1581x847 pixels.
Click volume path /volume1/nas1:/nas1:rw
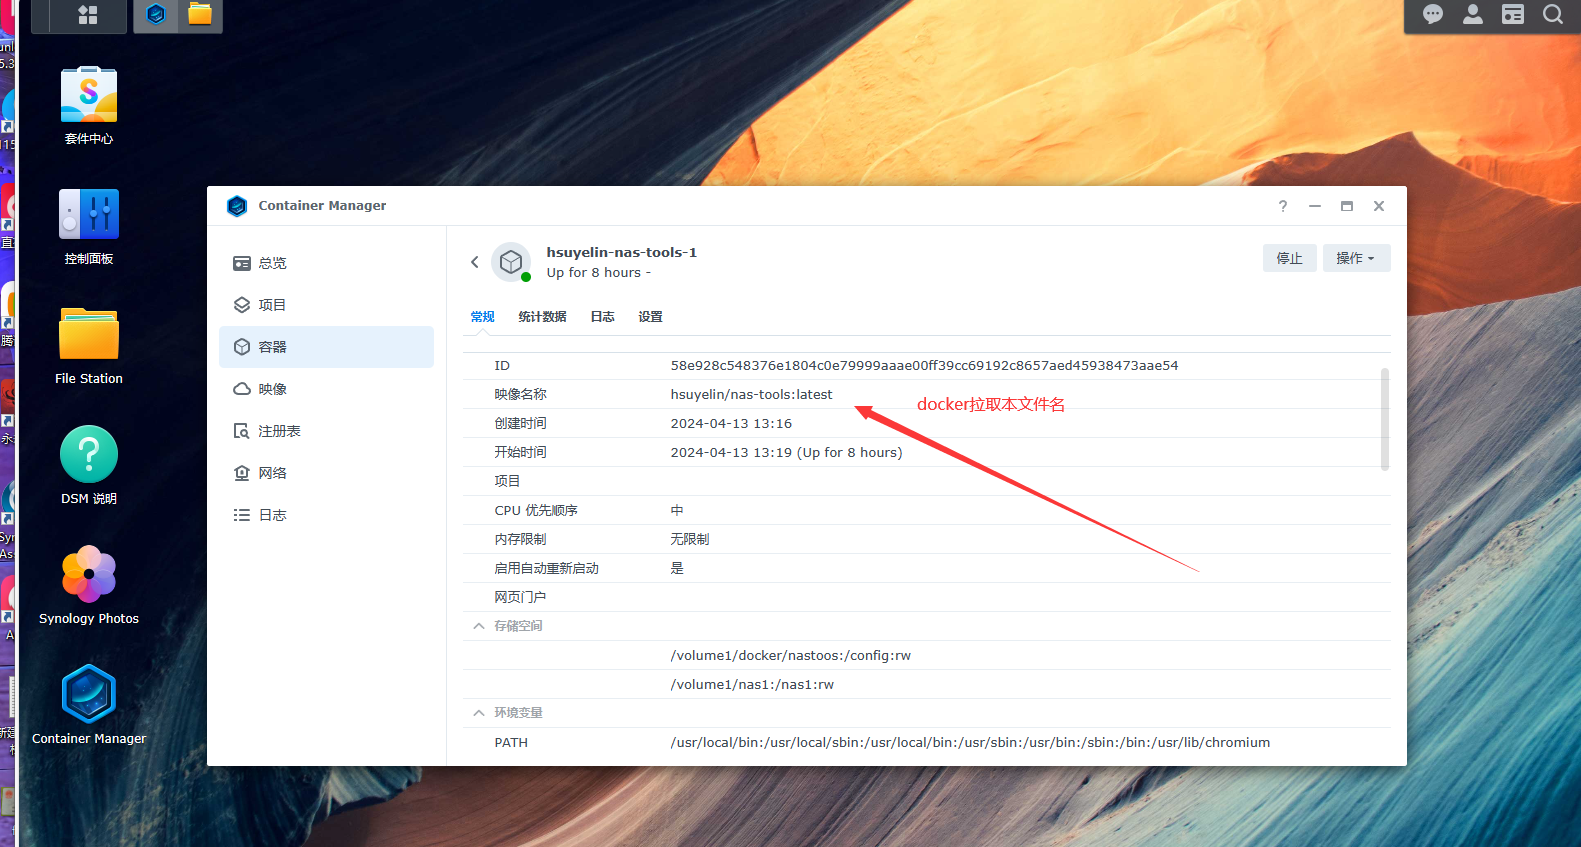(x=752, y=685)
